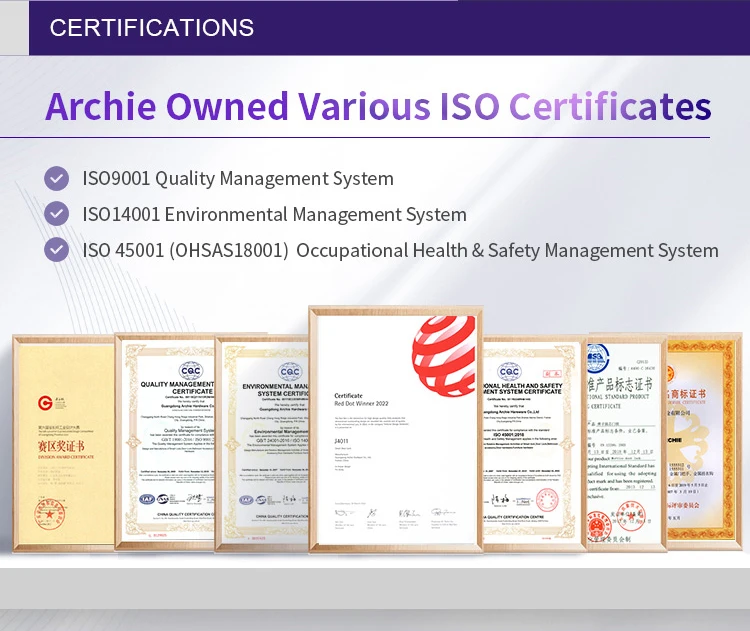Click the Archie Owned Various ISO Certificates headline
The image size is (750, 631).
(378, 107)
